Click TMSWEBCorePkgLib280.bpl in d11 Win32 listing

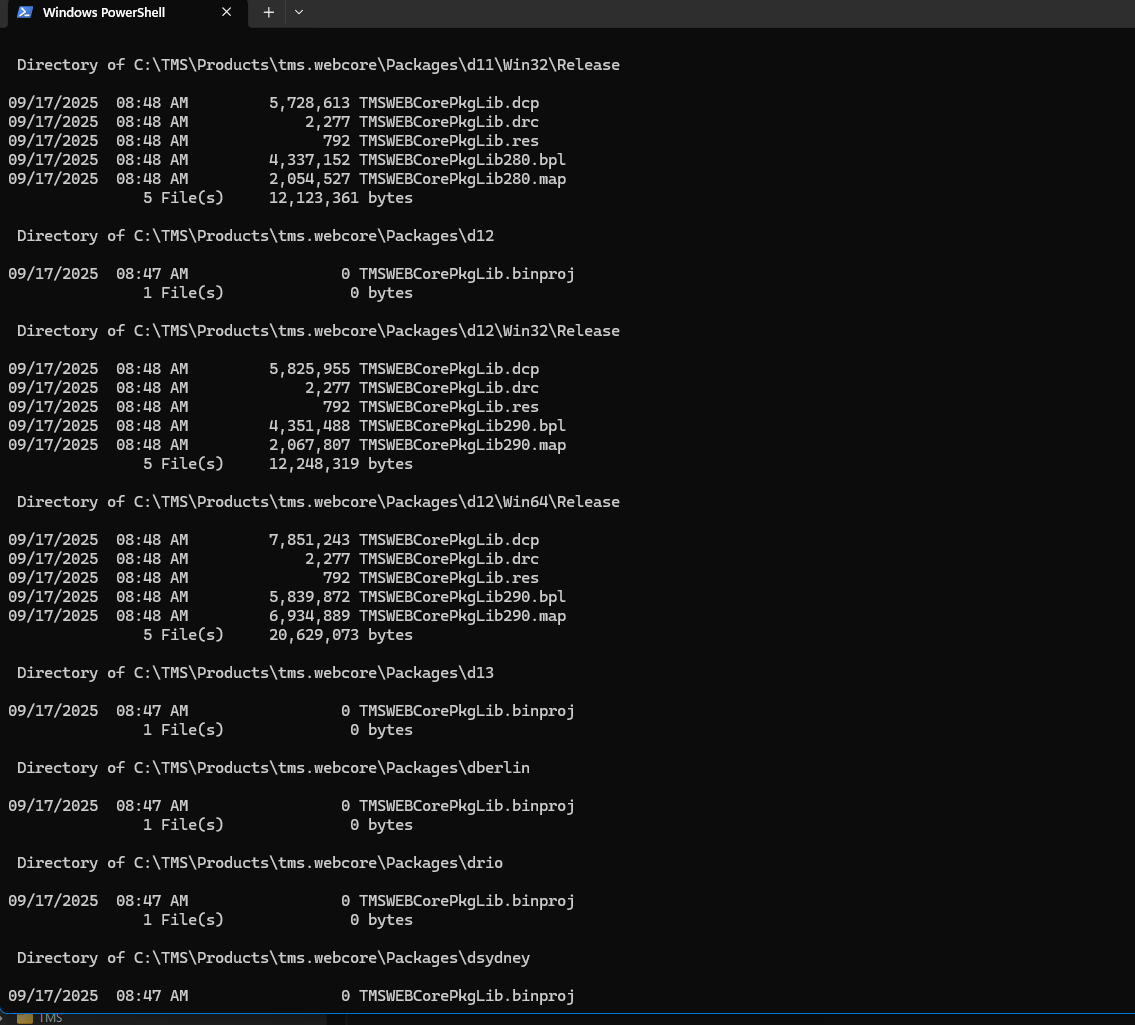pyautogui.click(x=462, y=160)
